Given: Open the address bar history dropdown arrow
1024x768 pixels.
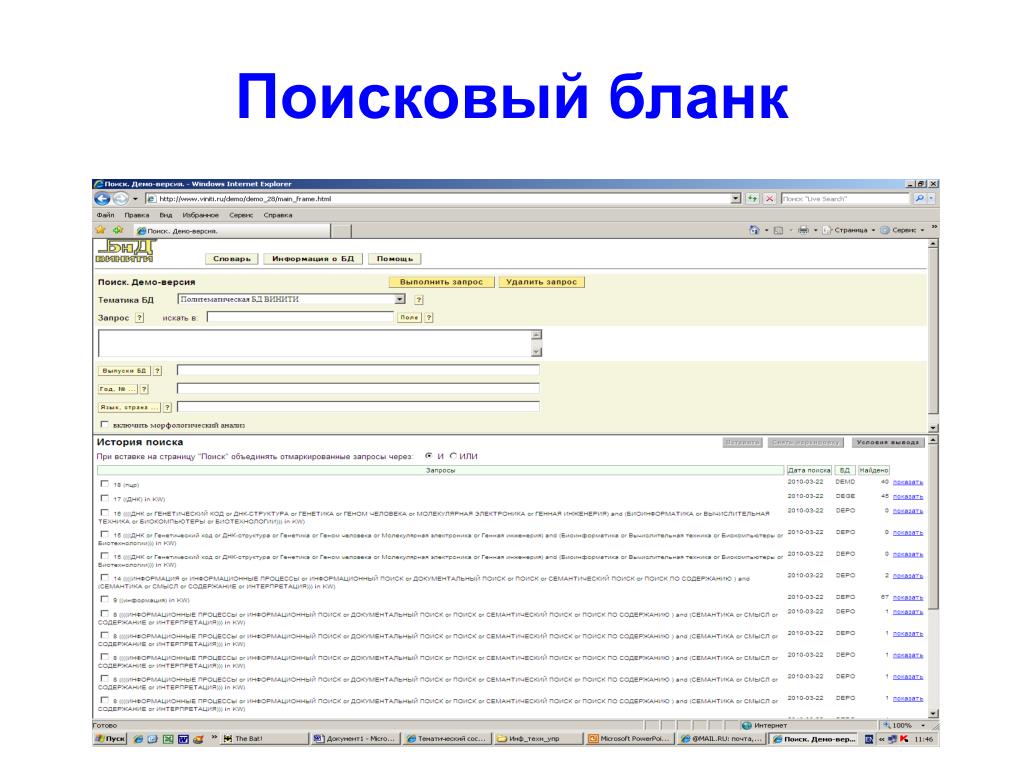Looking at the screenshot, I should pos(736,199).
